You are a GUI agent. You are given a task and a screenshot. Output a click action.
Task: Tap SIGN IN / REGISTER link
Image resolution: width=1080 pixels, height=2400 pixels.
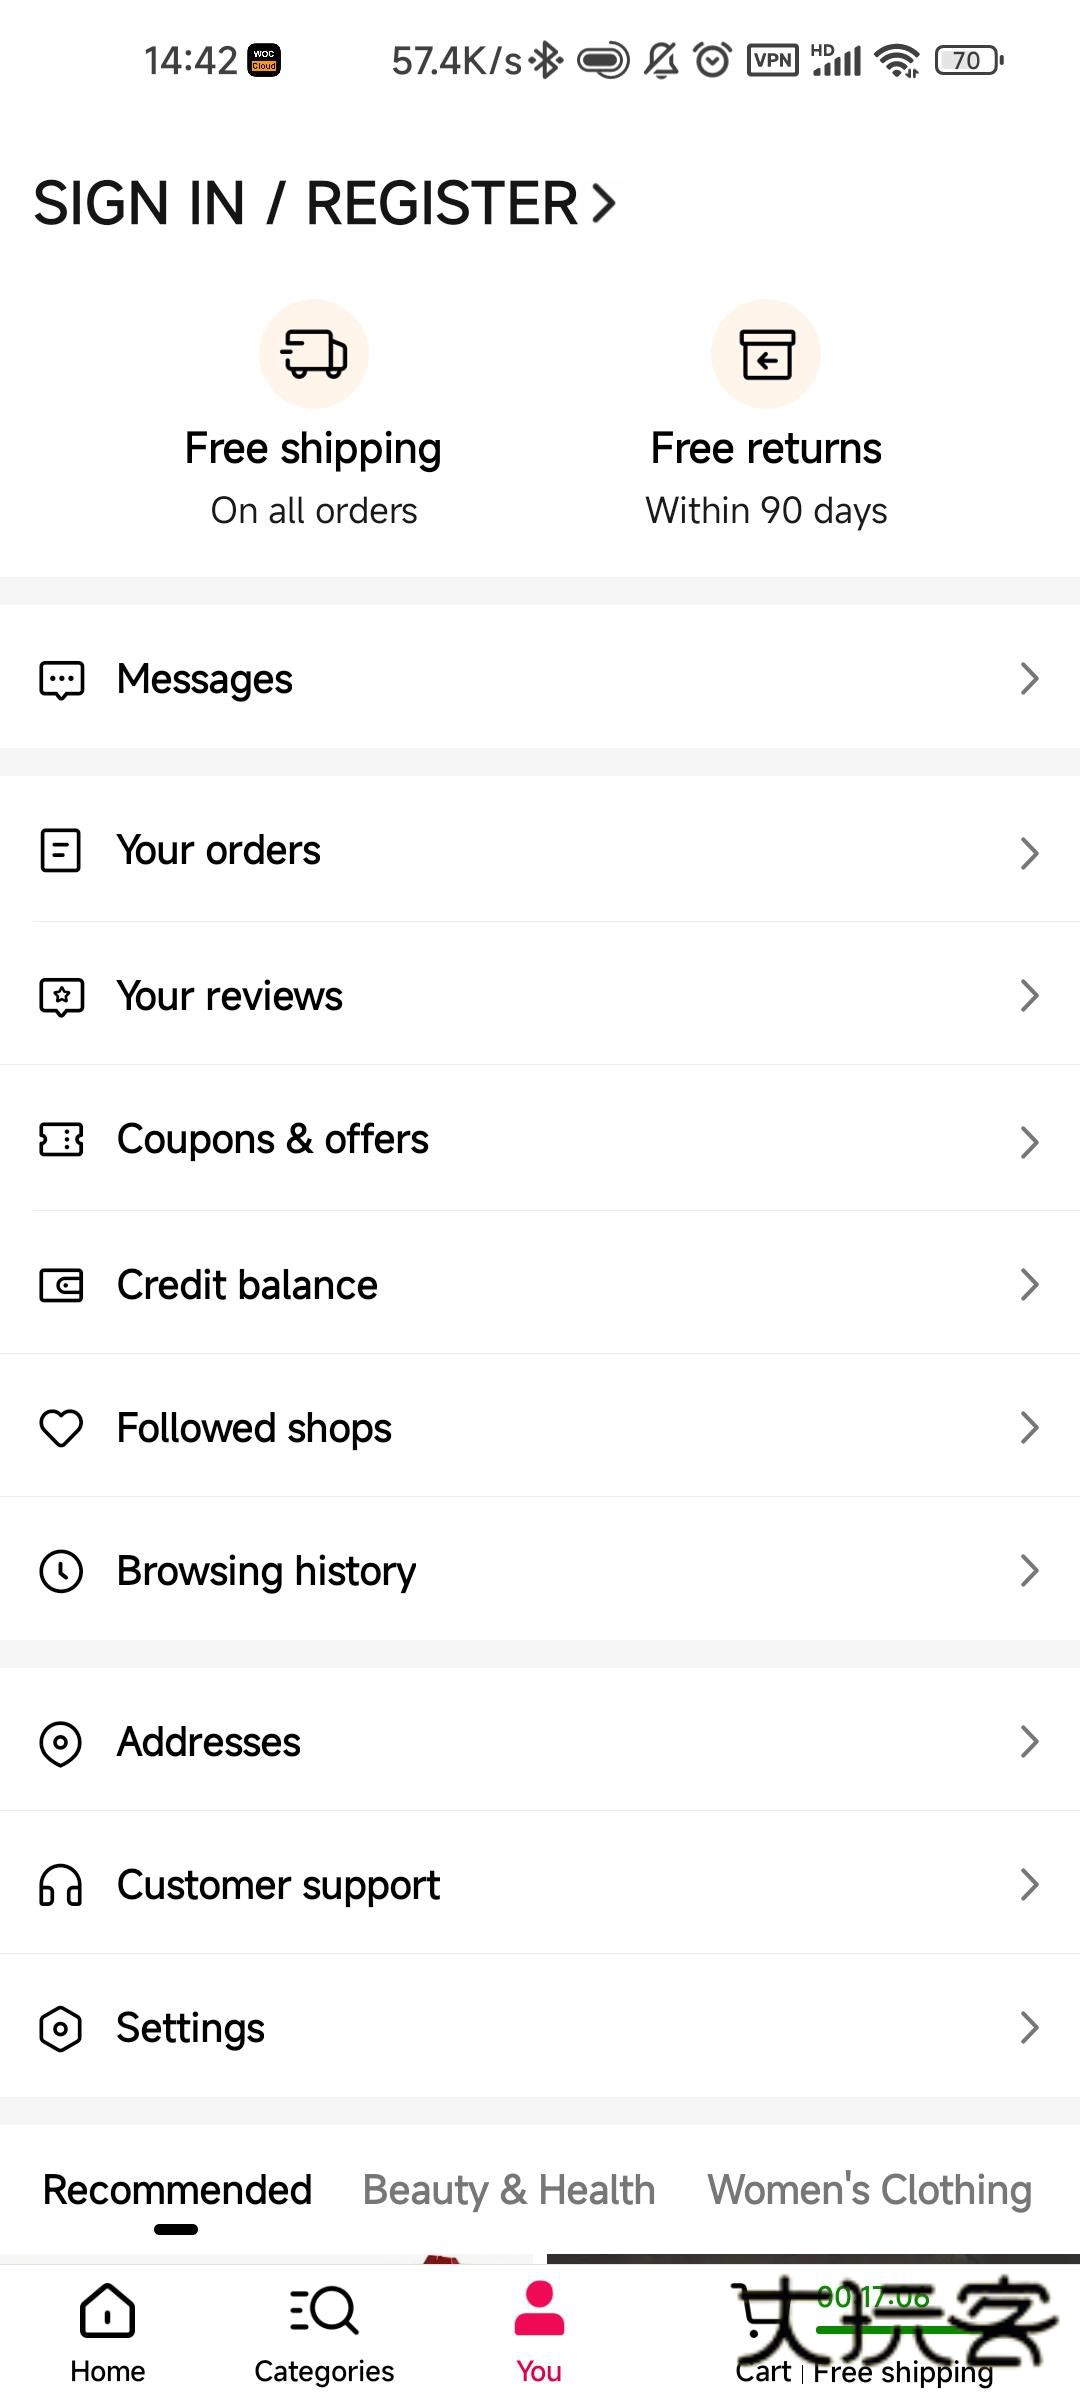(x=324, y=203)
